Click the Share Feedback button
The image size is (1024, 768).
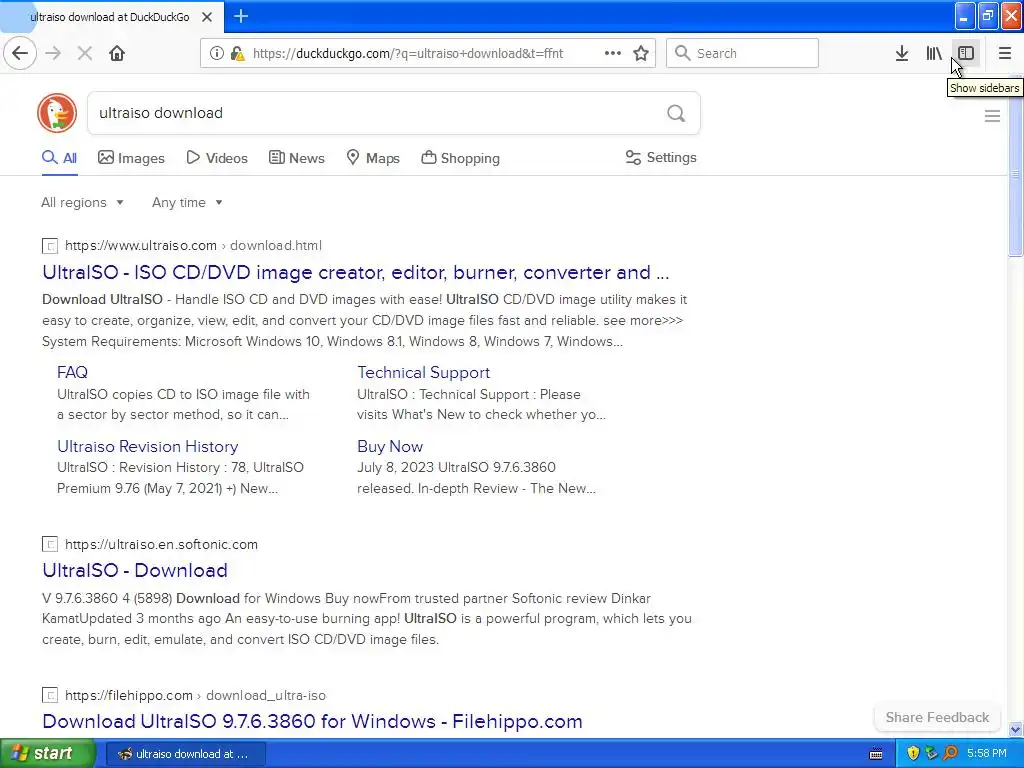(x=937, y=718)
